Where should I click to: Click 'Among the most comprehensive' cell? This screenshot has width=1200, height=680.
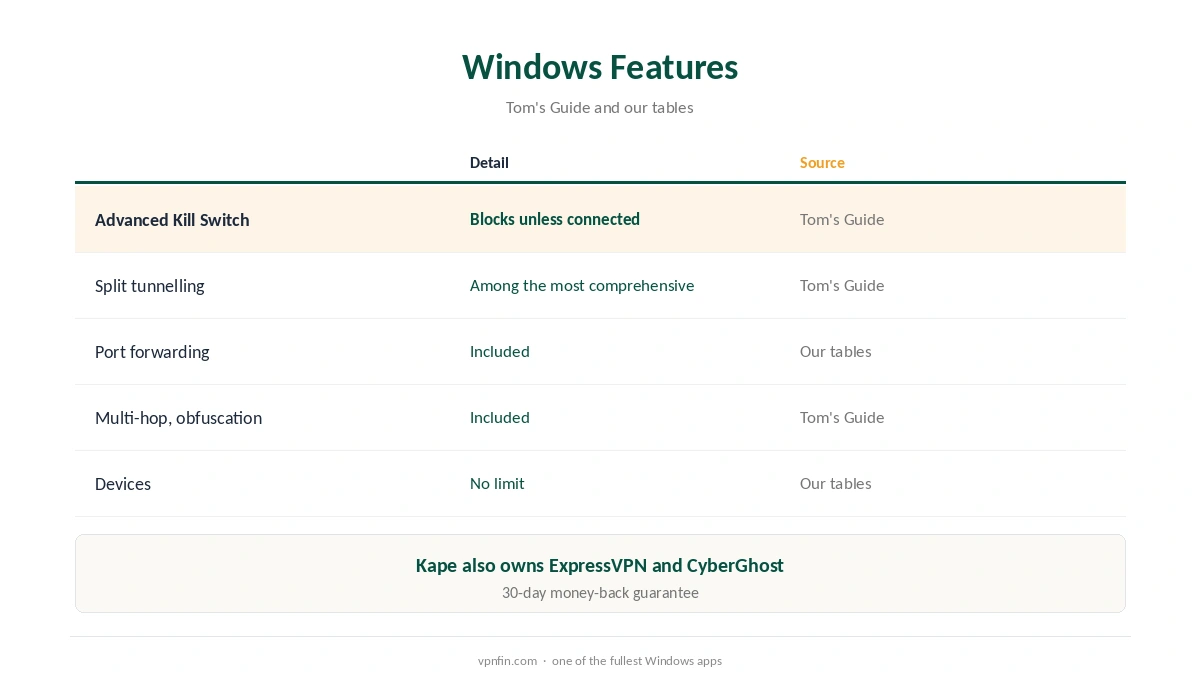[x=582, y=286]
